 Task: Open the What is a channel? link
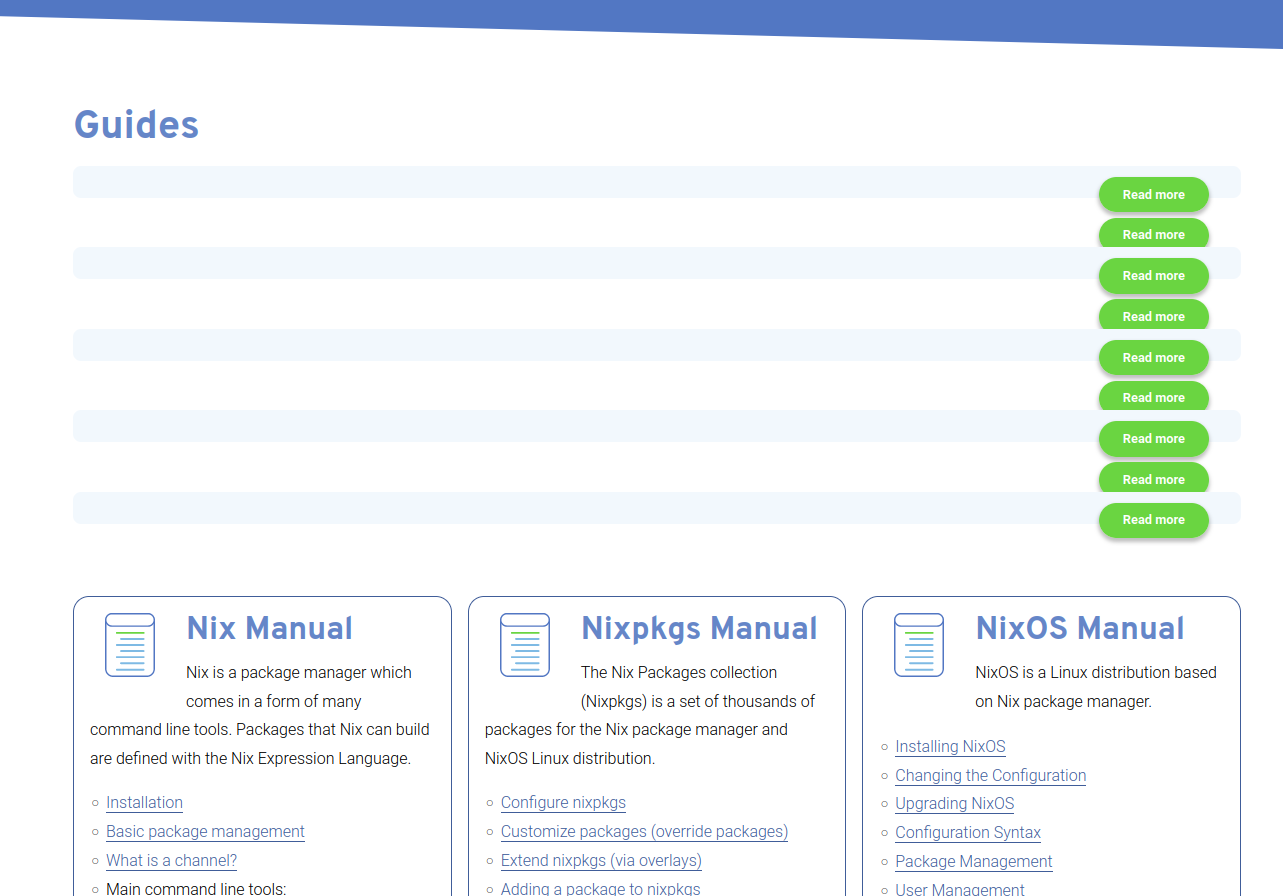coord(171,860)
